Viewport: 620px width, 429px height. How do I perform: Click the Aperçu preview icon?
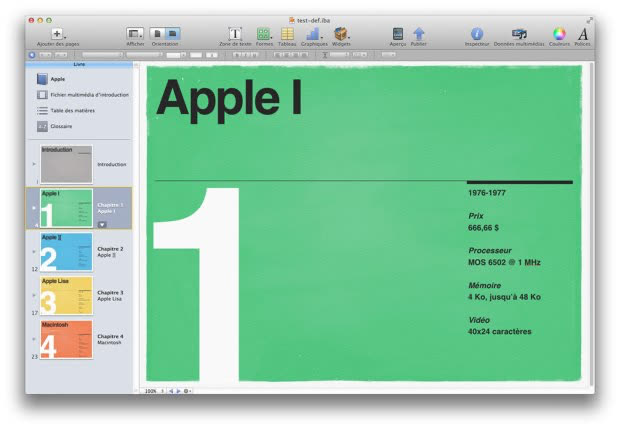tap(398, 34)
